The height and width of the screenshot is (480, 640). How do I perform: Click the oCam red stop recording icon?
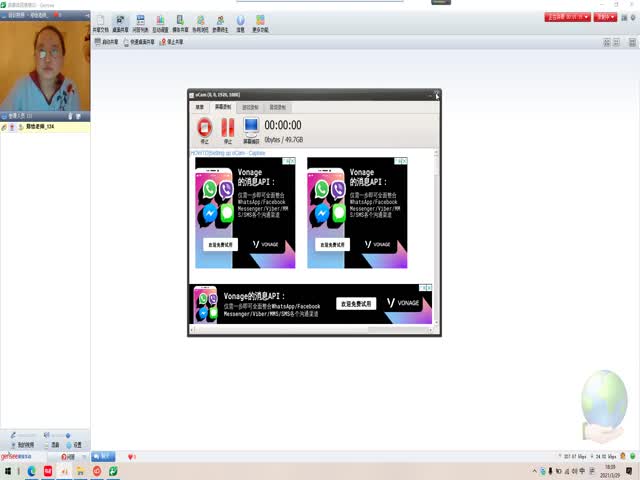tap(204, 127)
